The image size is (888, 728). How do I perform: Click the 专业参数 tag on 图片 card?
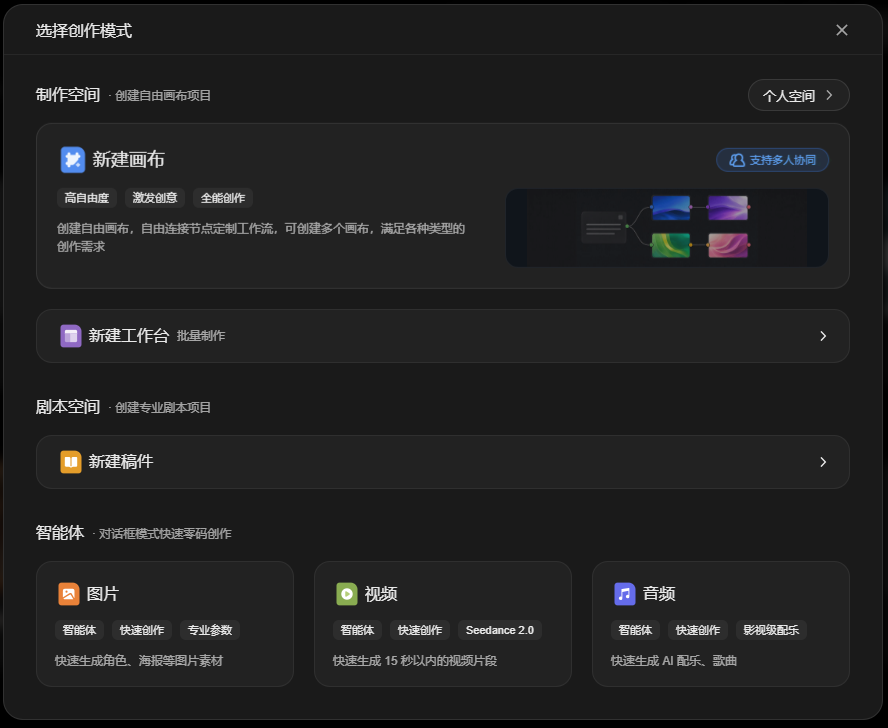click(x=210, y=630)
